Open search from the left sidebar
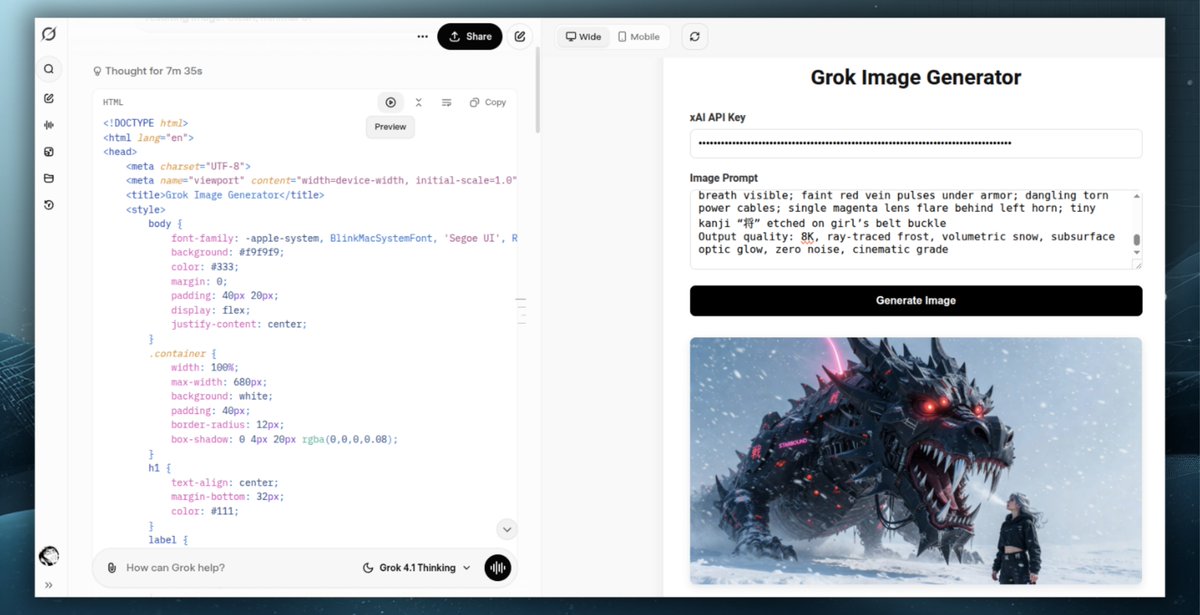The height and width of the screenshot is (615, 1200). tap(48, 70)
